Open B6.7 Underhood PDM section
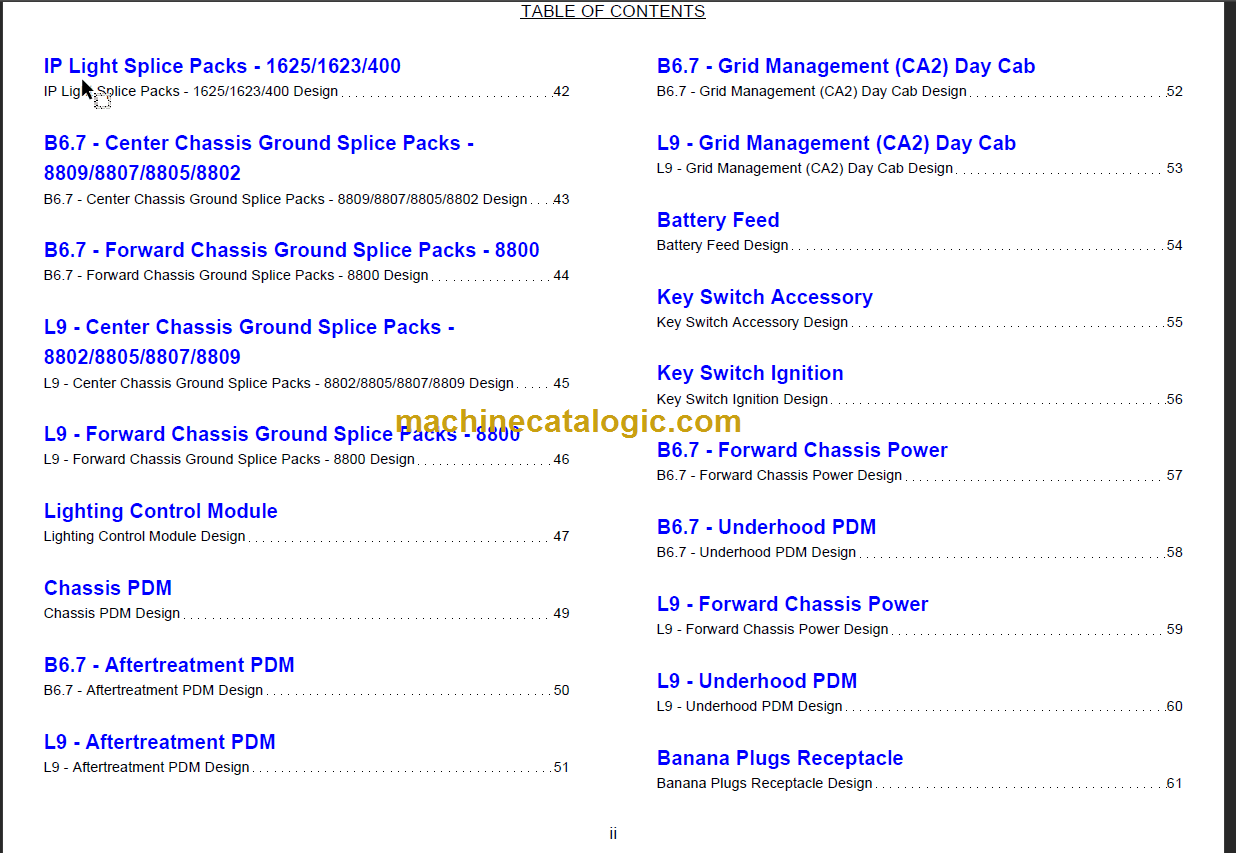This screenshot has height=853, width=1236. click(767, 527)
